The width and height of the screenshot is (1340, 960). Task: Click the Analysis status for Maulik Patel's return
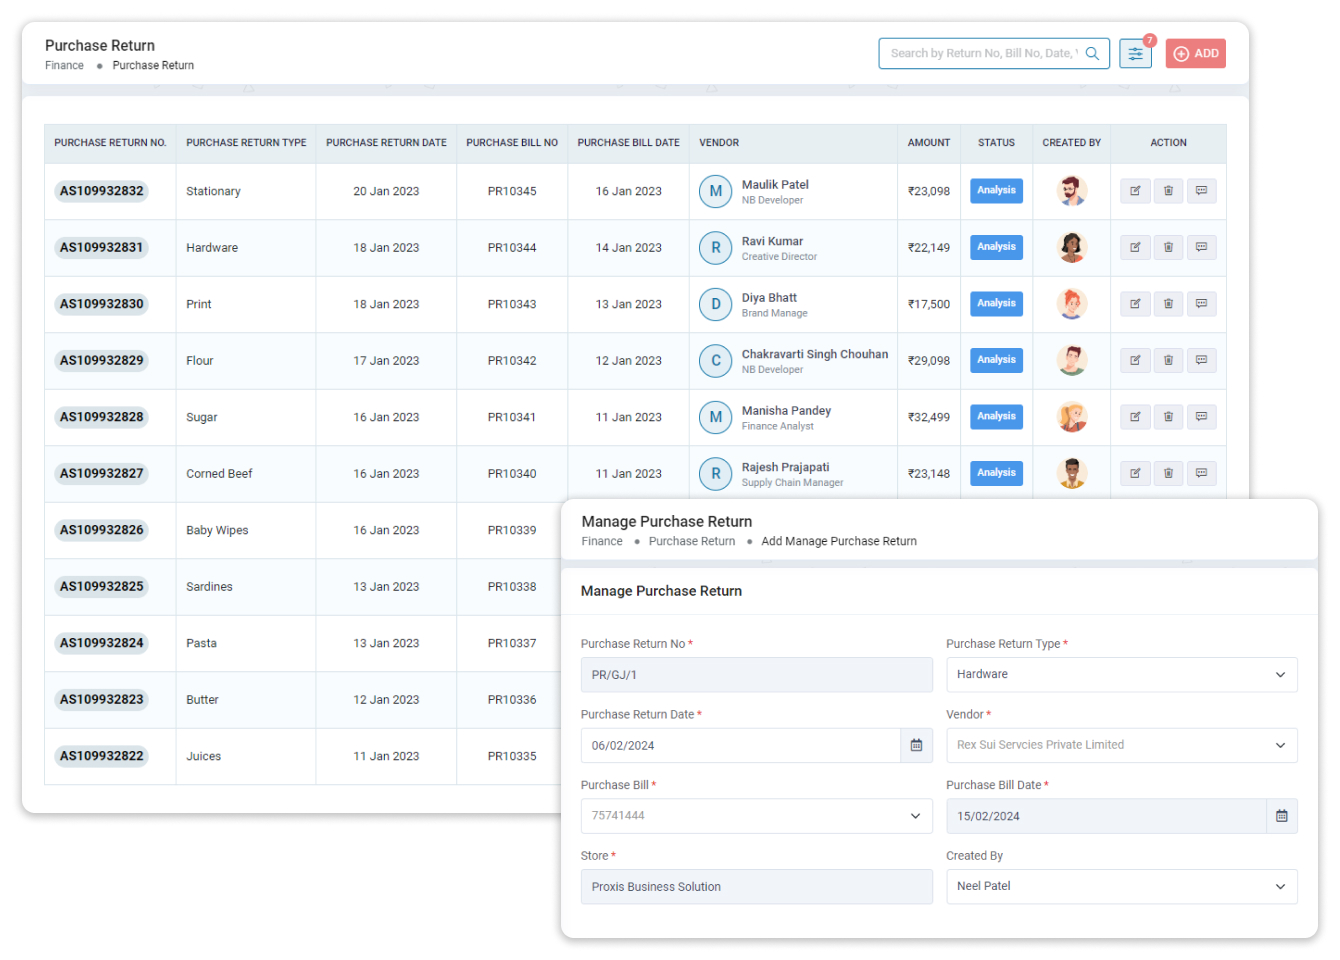click(x=996, y=190)
